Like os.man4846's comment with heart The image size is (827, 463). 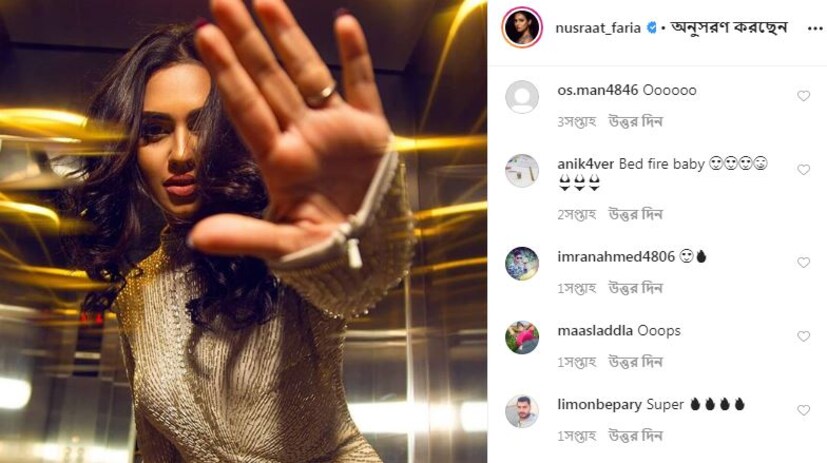pos(803,95)
